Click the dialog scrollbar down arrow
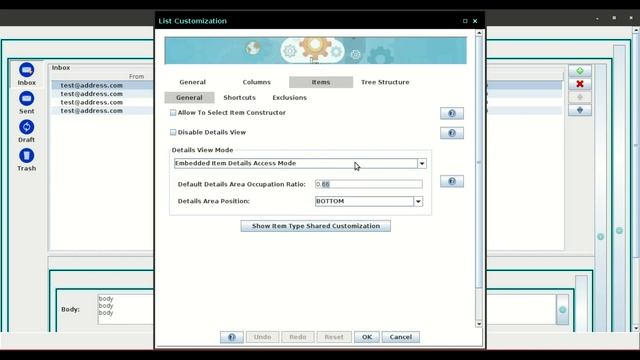The width and height of the screenshot is (640, 360). [479, 324]
